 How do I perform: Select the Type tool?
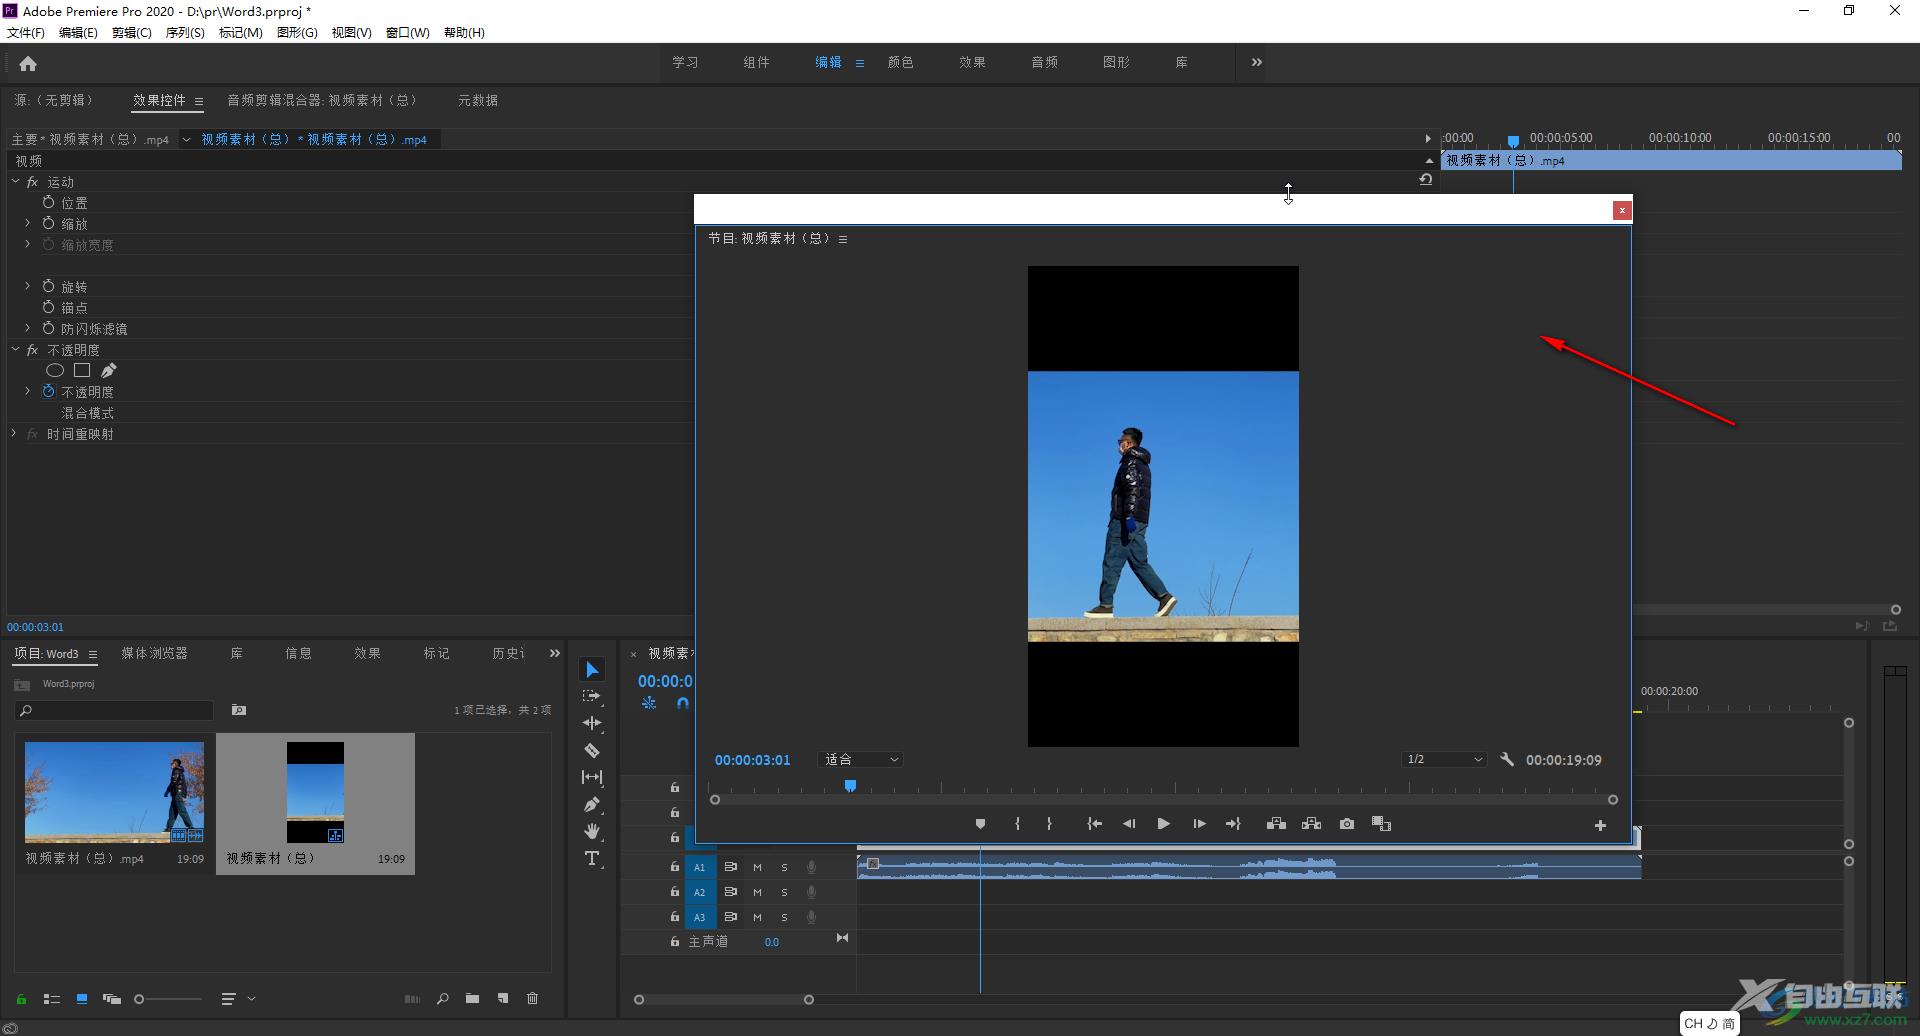pos(592,858)
